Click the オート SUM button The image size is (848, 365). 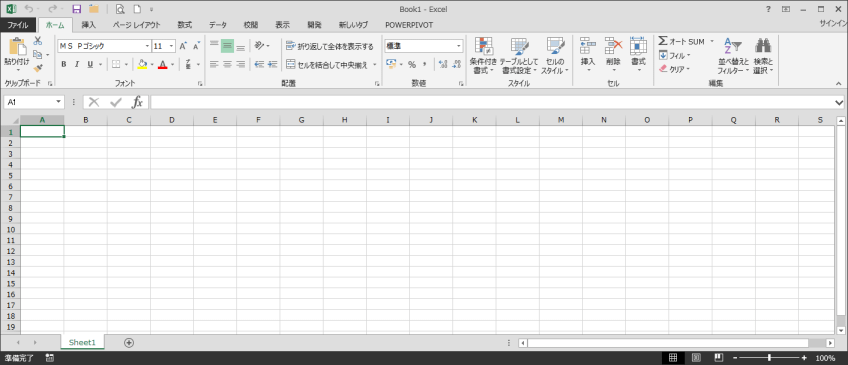pyautogui.click(x=681, y=42)
